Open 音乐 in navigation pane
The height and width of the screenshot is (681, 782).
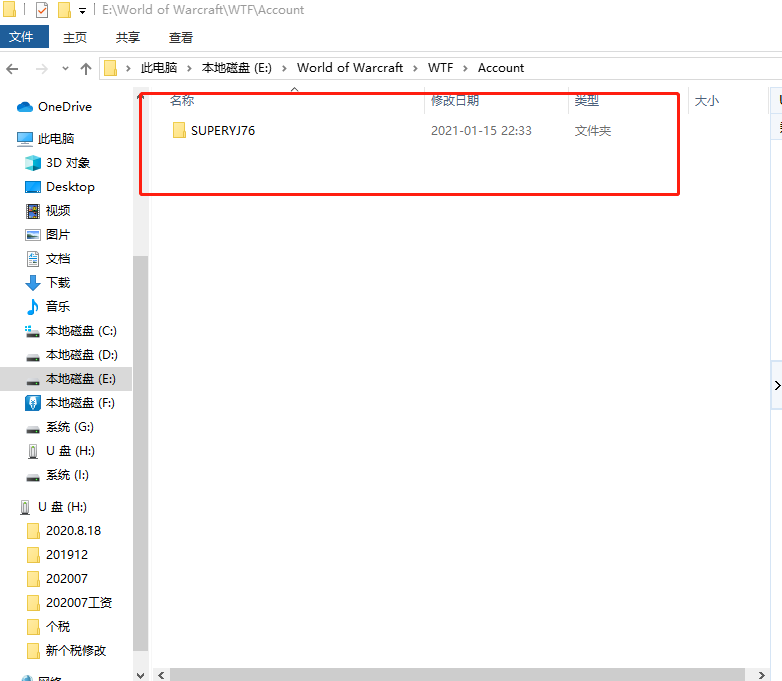(x=58, y=306)
